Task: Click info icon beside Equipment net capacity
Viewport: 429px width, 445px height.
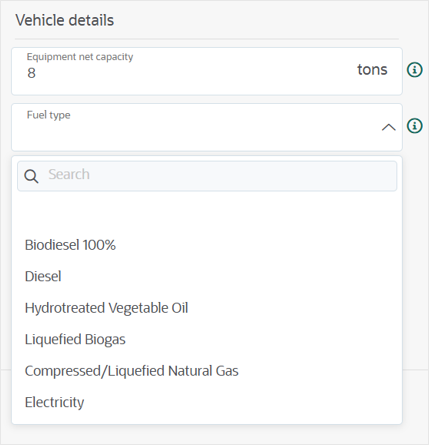Action: pyautogui.click(x=415, y=70)
